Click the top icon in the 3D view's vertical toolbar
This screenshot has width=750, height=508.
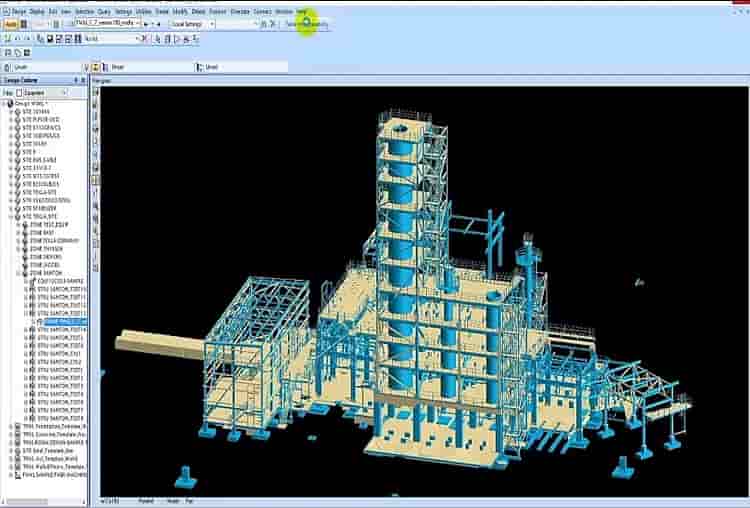click(96, 91)
